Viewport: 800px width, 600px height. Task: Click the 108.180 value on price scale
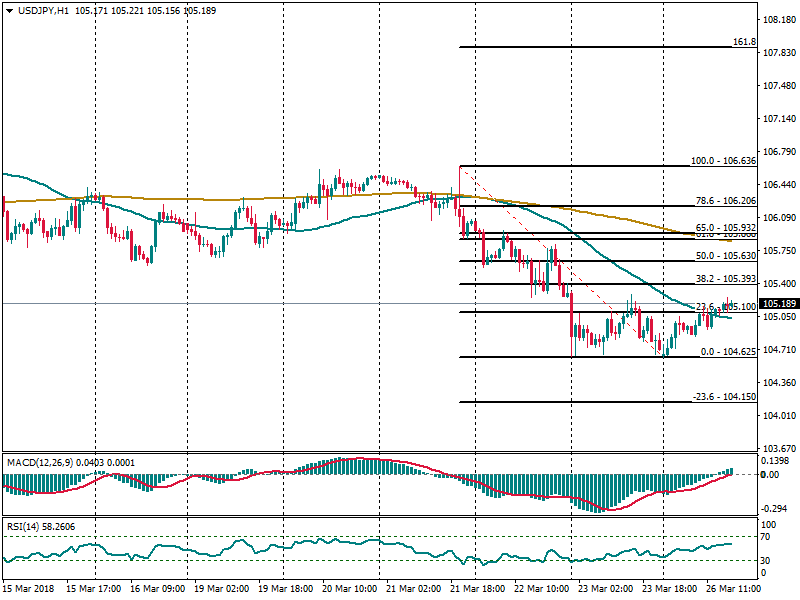pyautogui.click(x=777, y=20)
